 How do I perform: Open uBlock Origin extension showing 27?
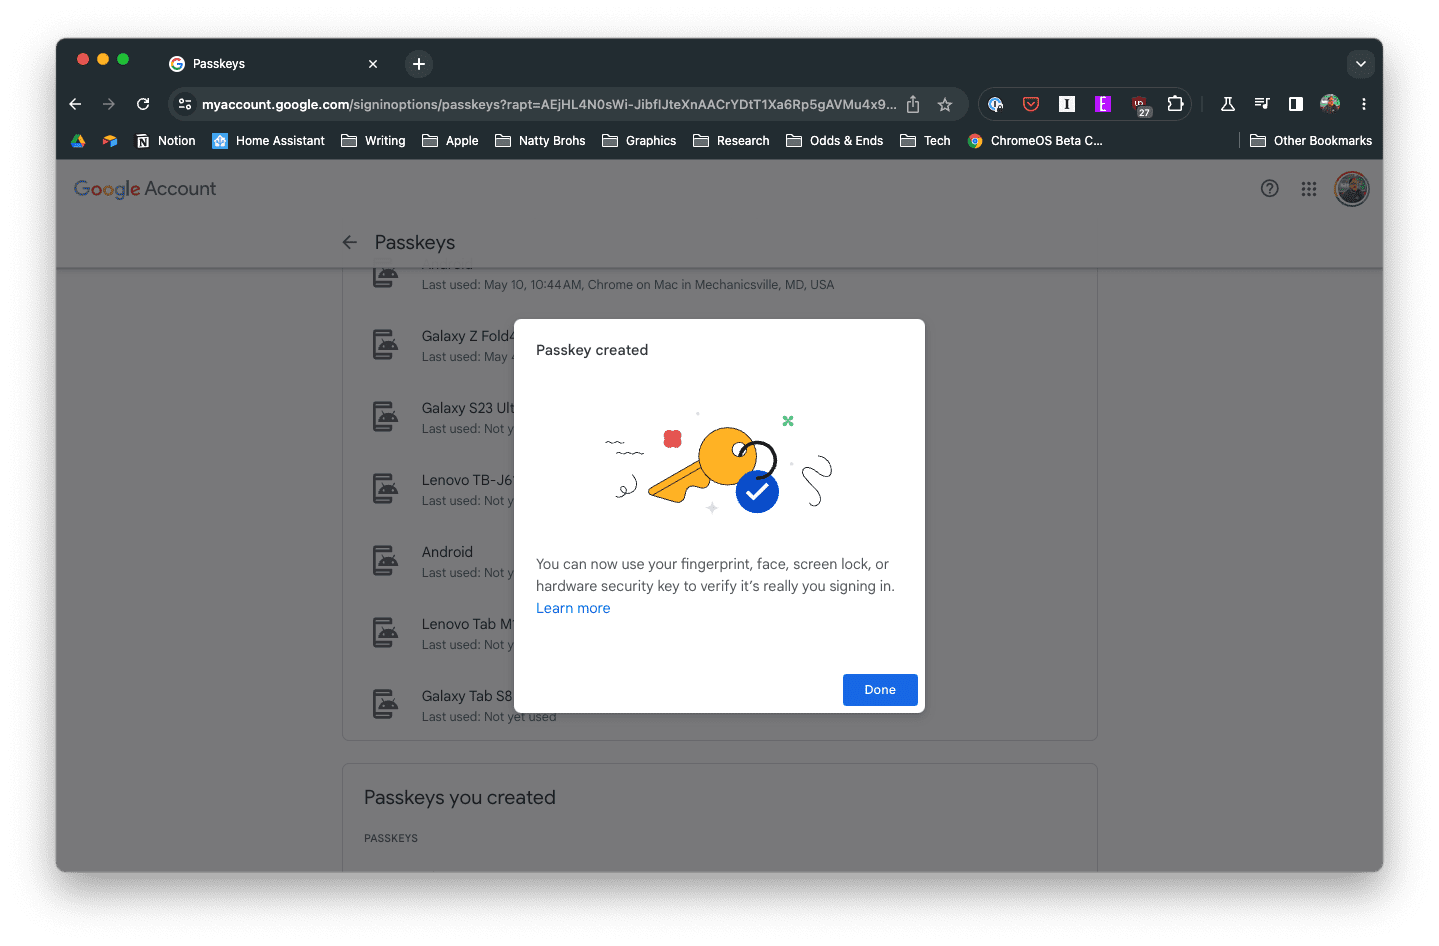1140,105
